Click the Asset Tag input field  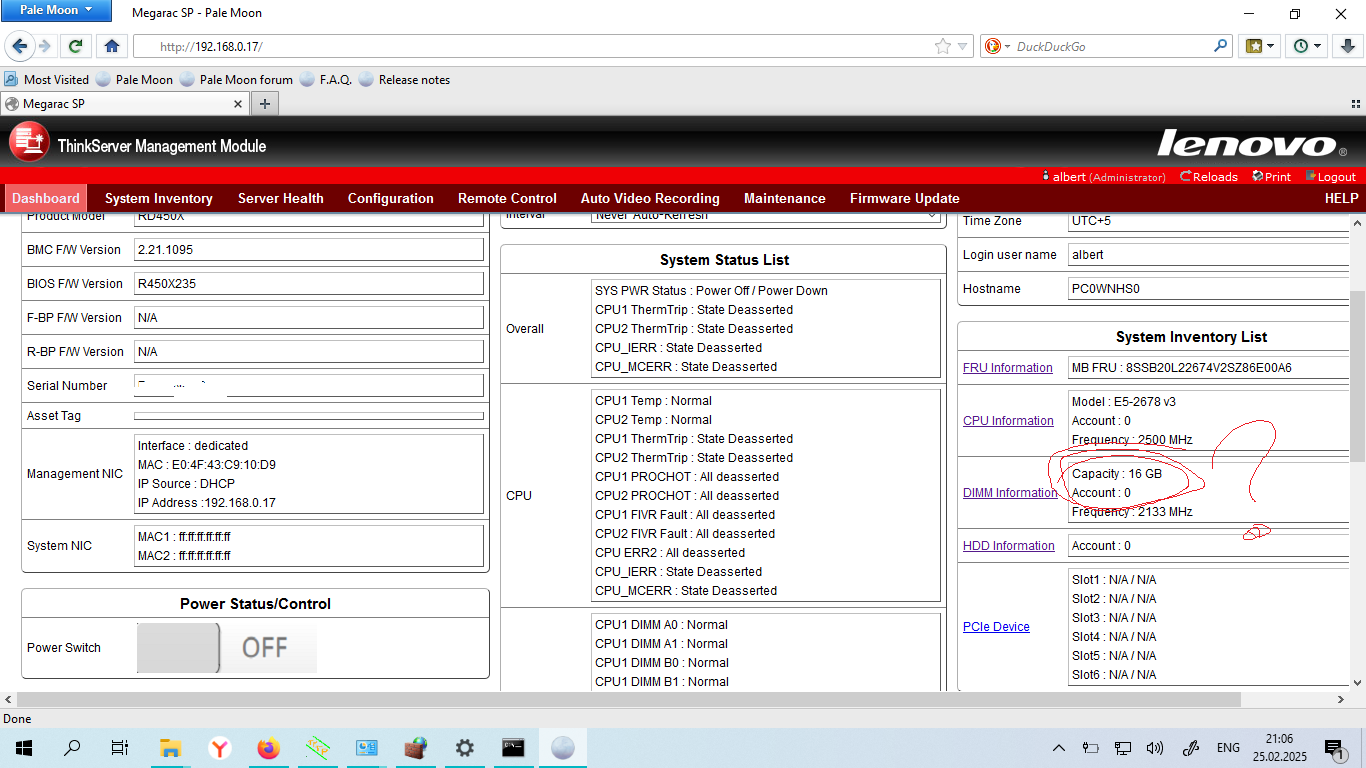coord(309,416)
